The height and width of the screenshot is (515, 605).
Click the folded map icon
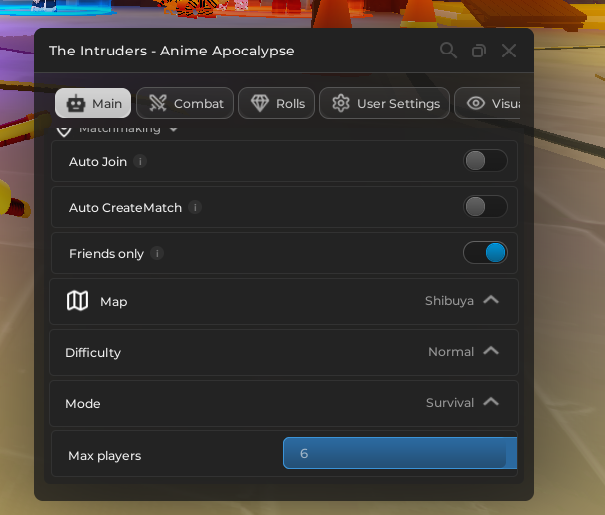(x=78, y=301)
